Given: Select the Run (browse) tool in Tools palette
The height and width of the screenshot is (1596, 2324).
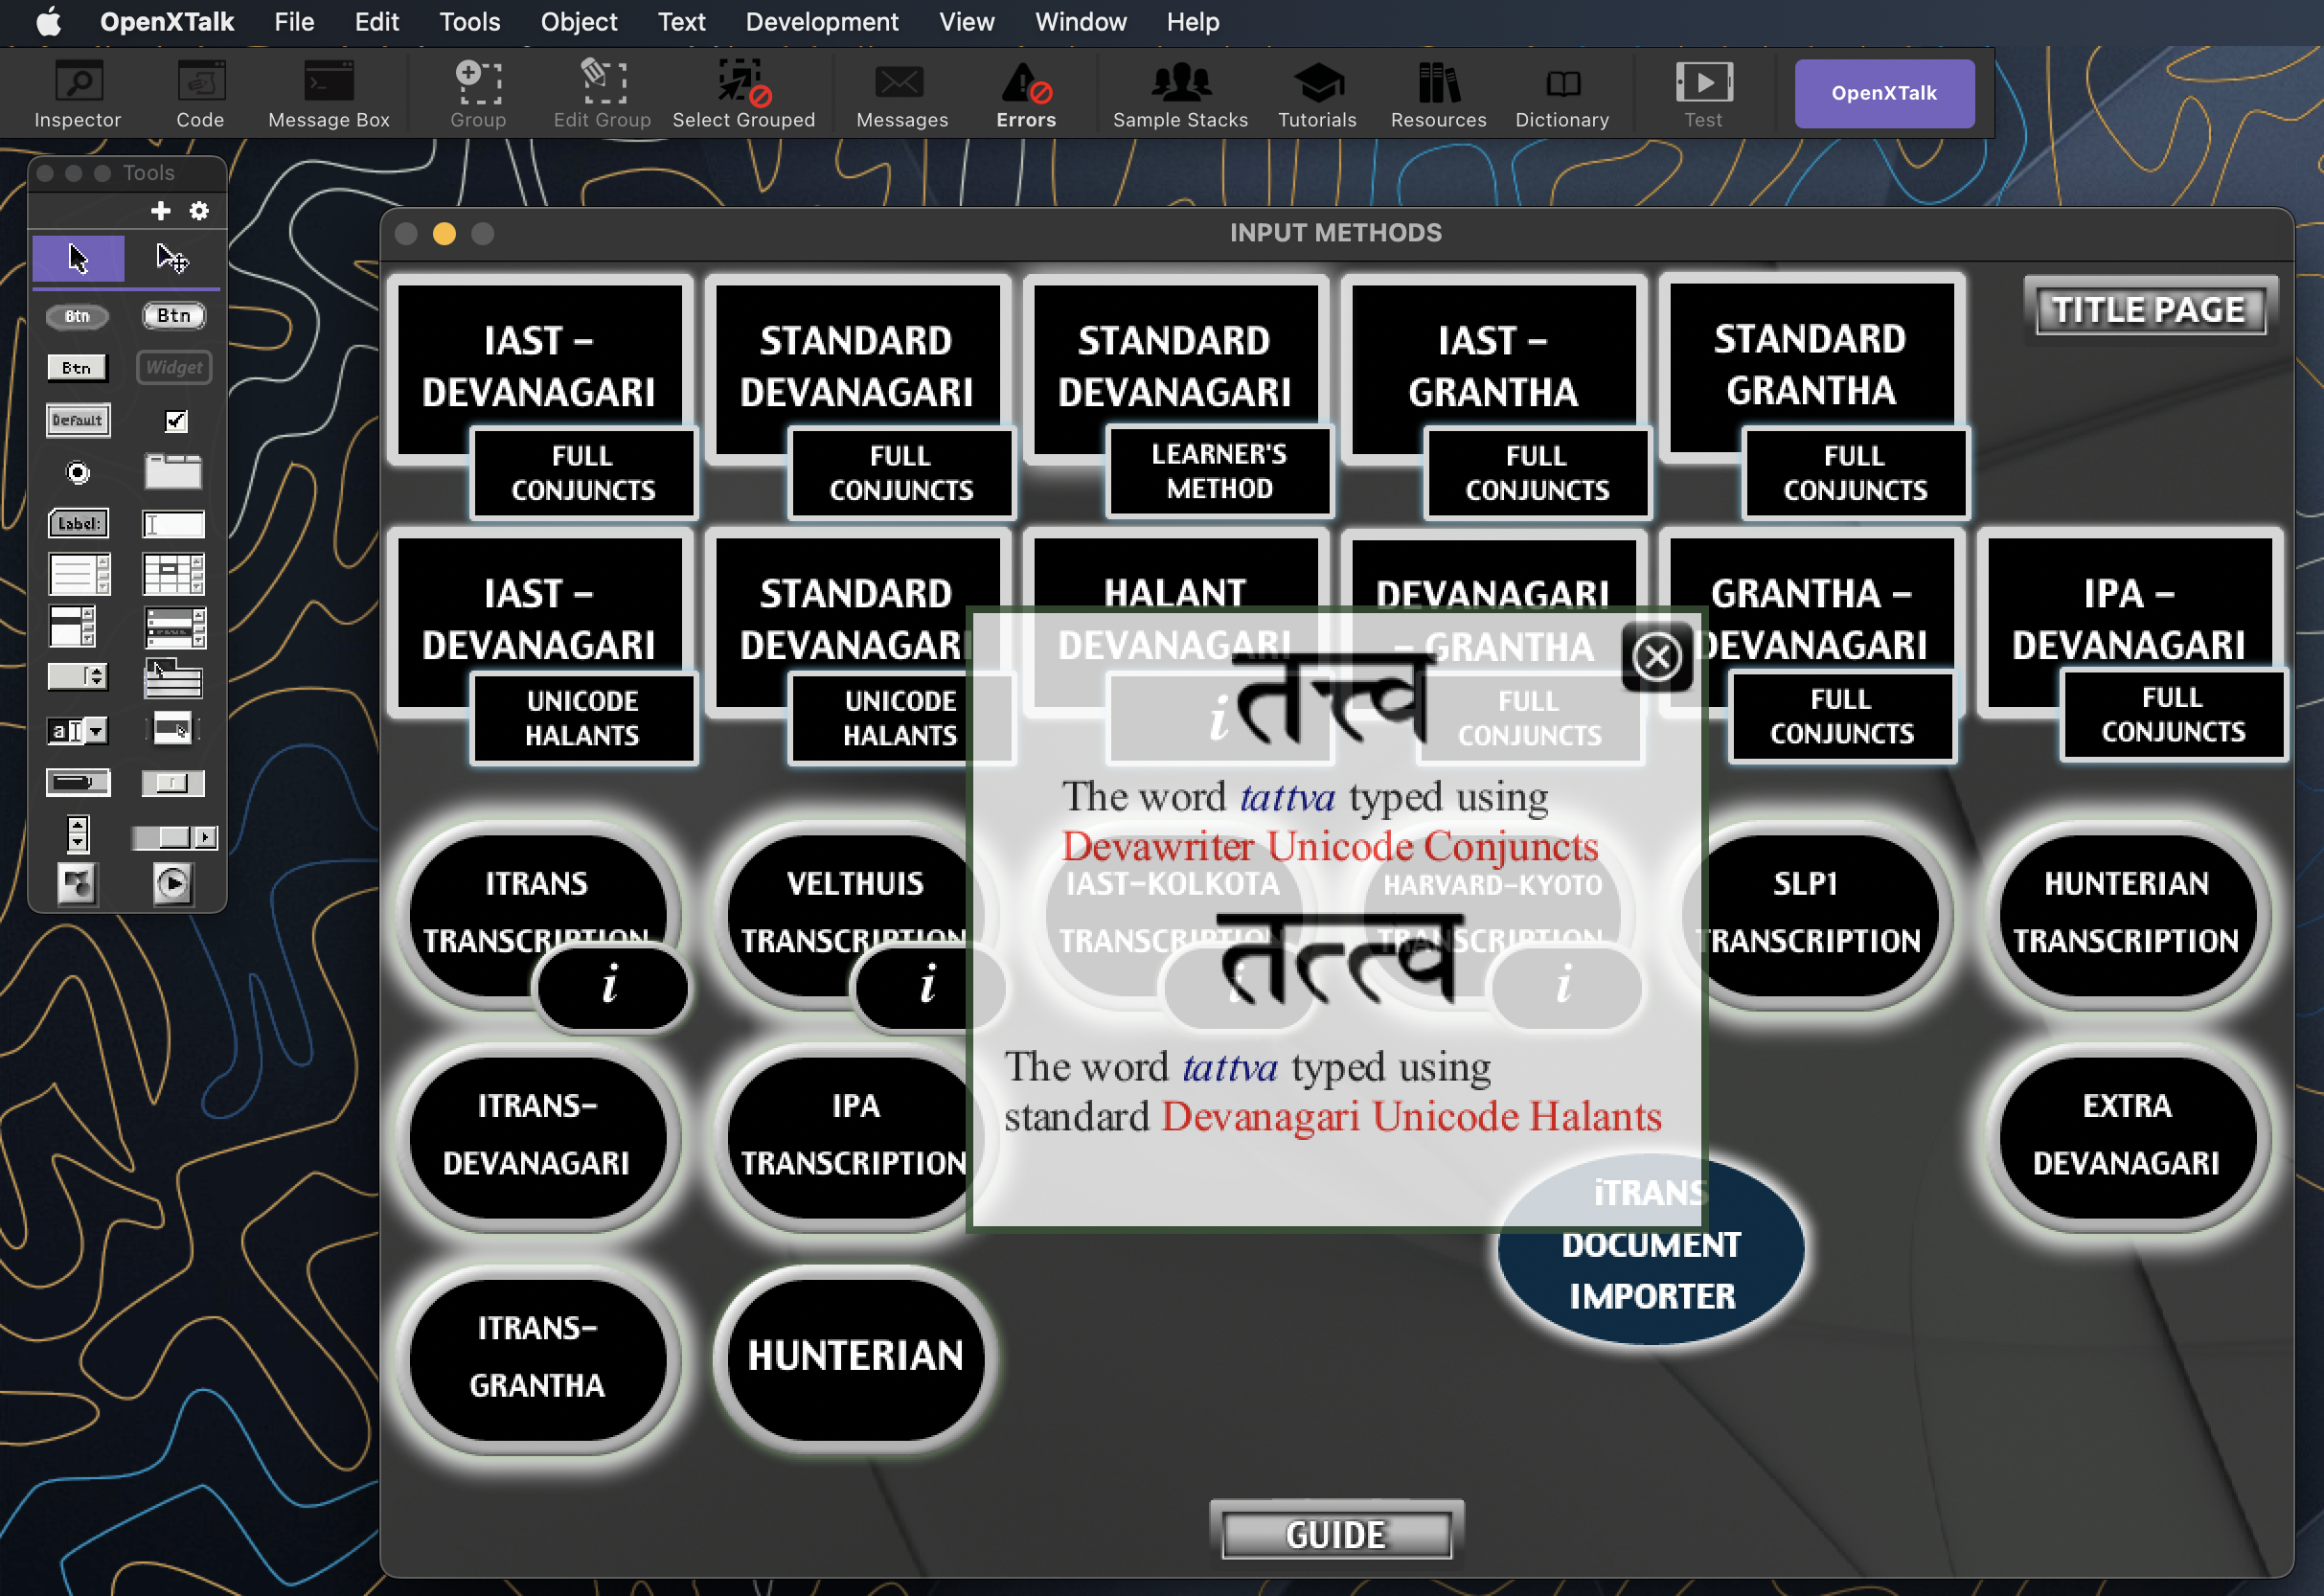Looking at the screenshot, I should [78, 259].
